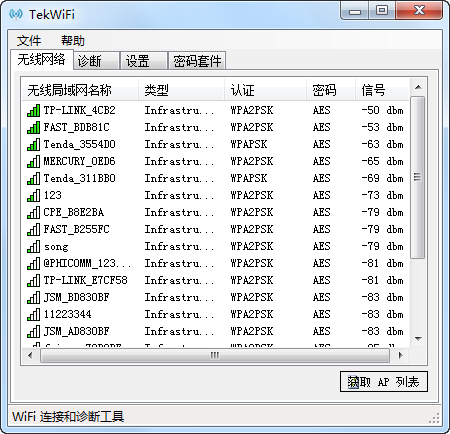Viewport: 450px width, 434px height.
Task: Sort by 无线局域网名称 column header
Action: pos(80,90)
